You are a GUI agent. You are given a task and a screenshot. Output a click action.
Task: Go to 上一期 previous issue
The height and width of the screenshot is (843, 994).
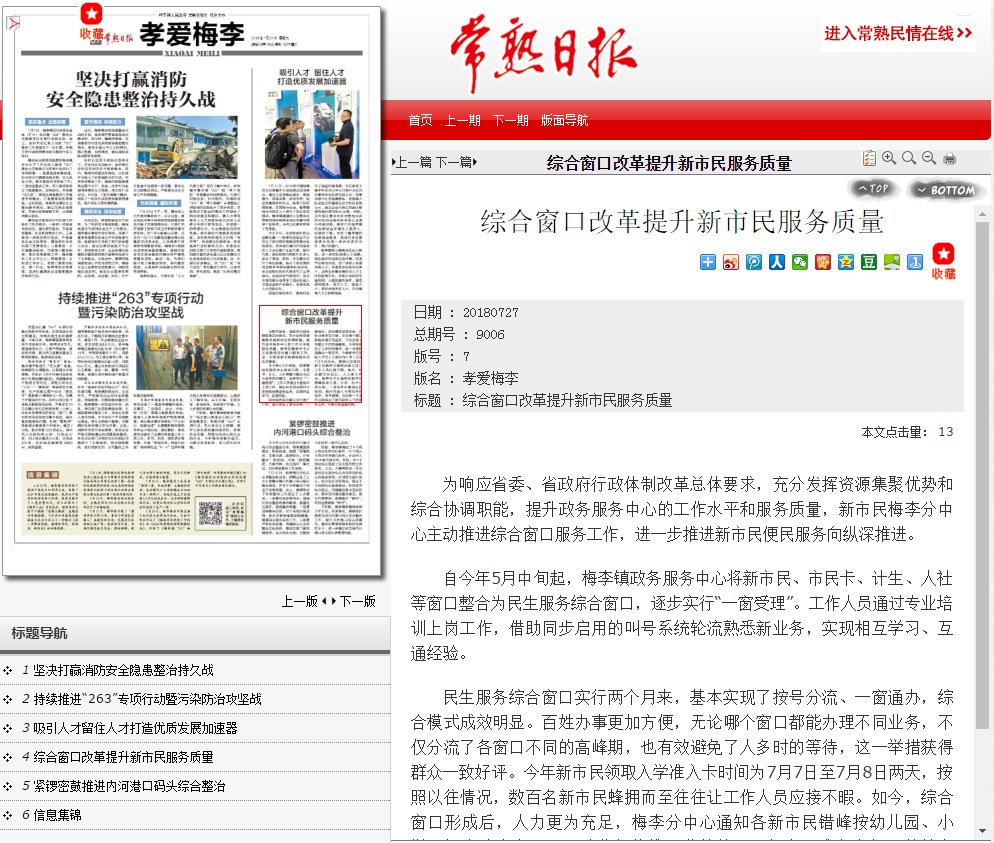[462, 120]
